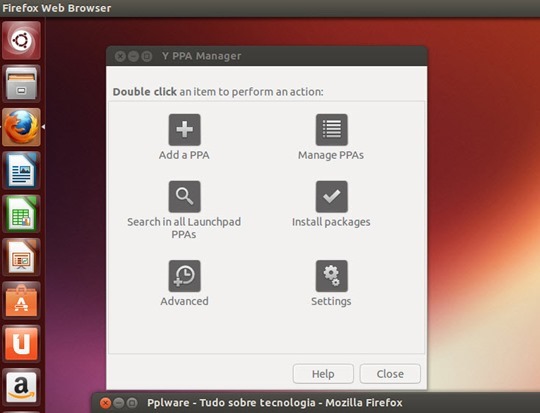Screen dimensions: 540x413
Task: Open Firefox from the launcher
Action: (x=21, y=127)
